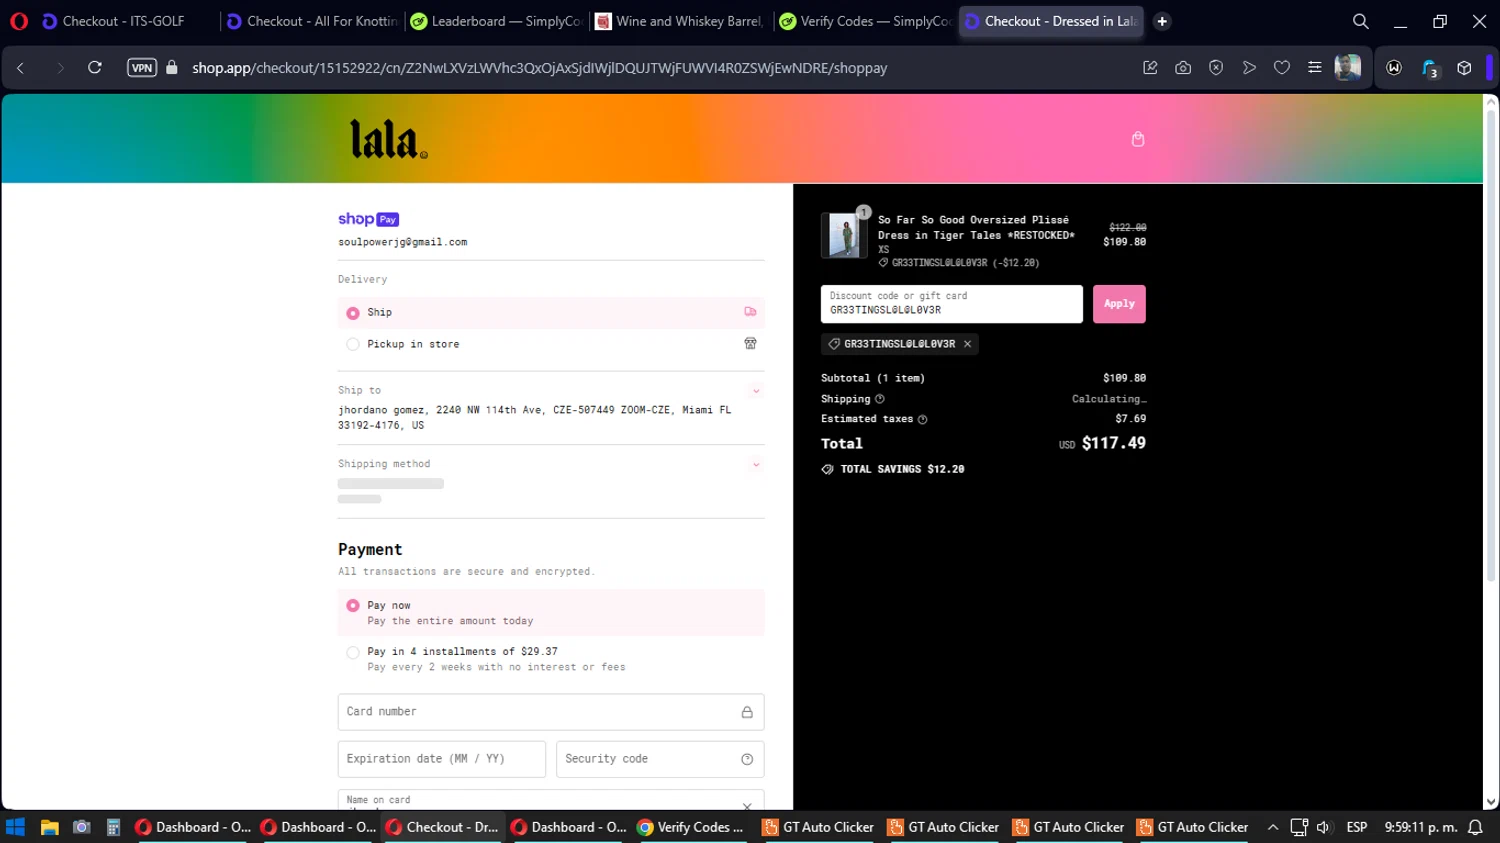Screen dimensions: 1500x843
Task: Click the Shipping info question icon
Action: click(880, 399)
